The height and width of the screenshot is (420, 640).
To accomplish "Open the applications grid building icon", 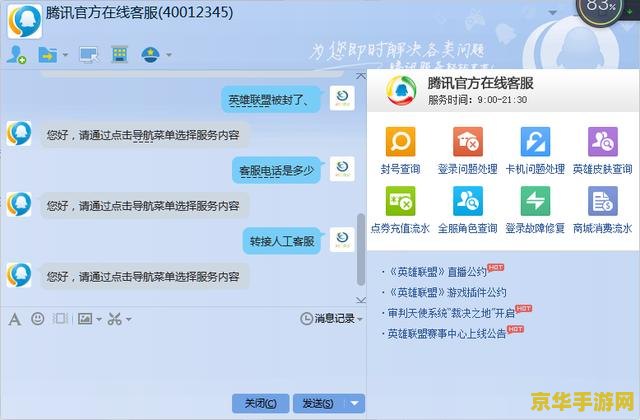I will click(120, 54).
